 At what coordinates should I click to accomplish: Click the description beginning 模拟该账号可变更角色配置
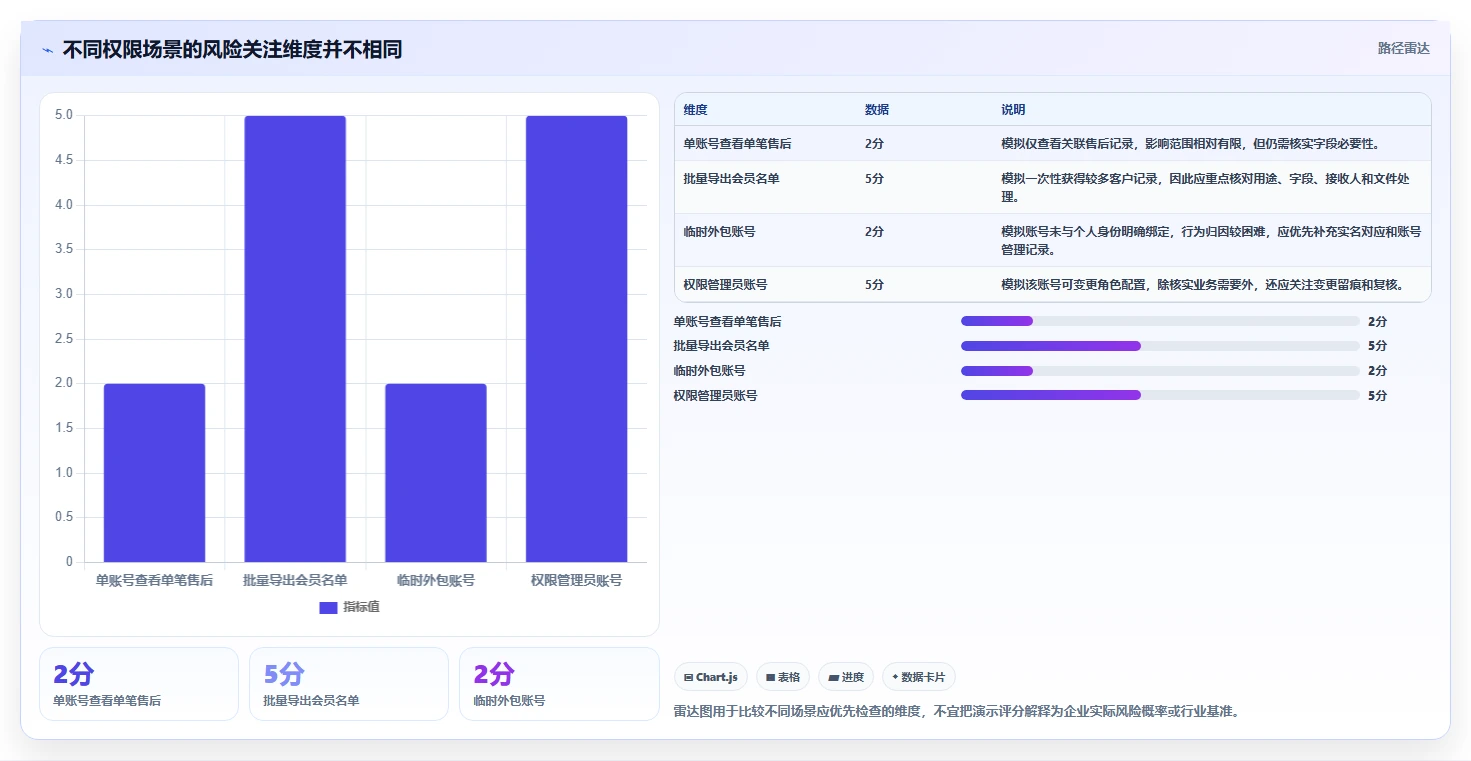tap(1203, 285)
